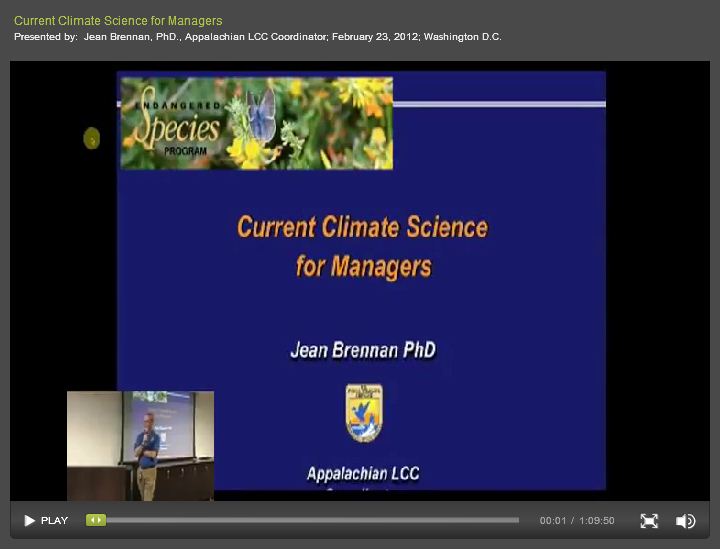Click the blue butterfly in the banner image
The width and height of the screenshot is (722, 550).
click(x=261, y=113)
